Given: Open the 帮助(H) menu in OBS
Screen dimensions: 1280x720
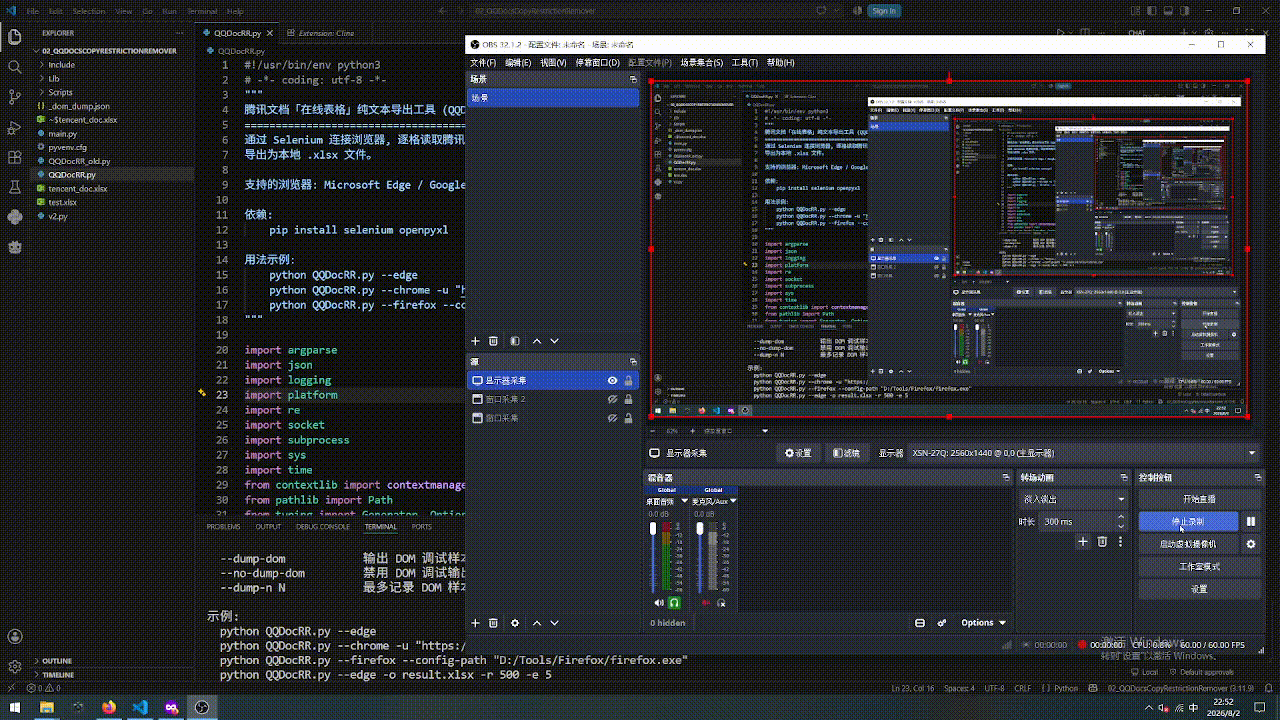Looking at the screenshot, I should [781, 62].
